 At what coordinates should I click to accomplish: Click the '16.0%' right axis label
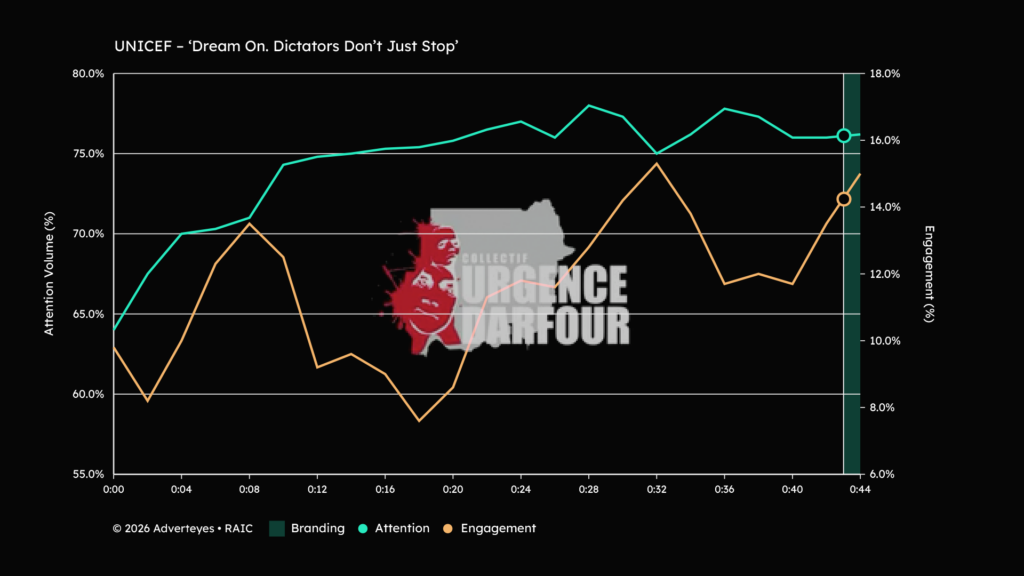[885, 140]
